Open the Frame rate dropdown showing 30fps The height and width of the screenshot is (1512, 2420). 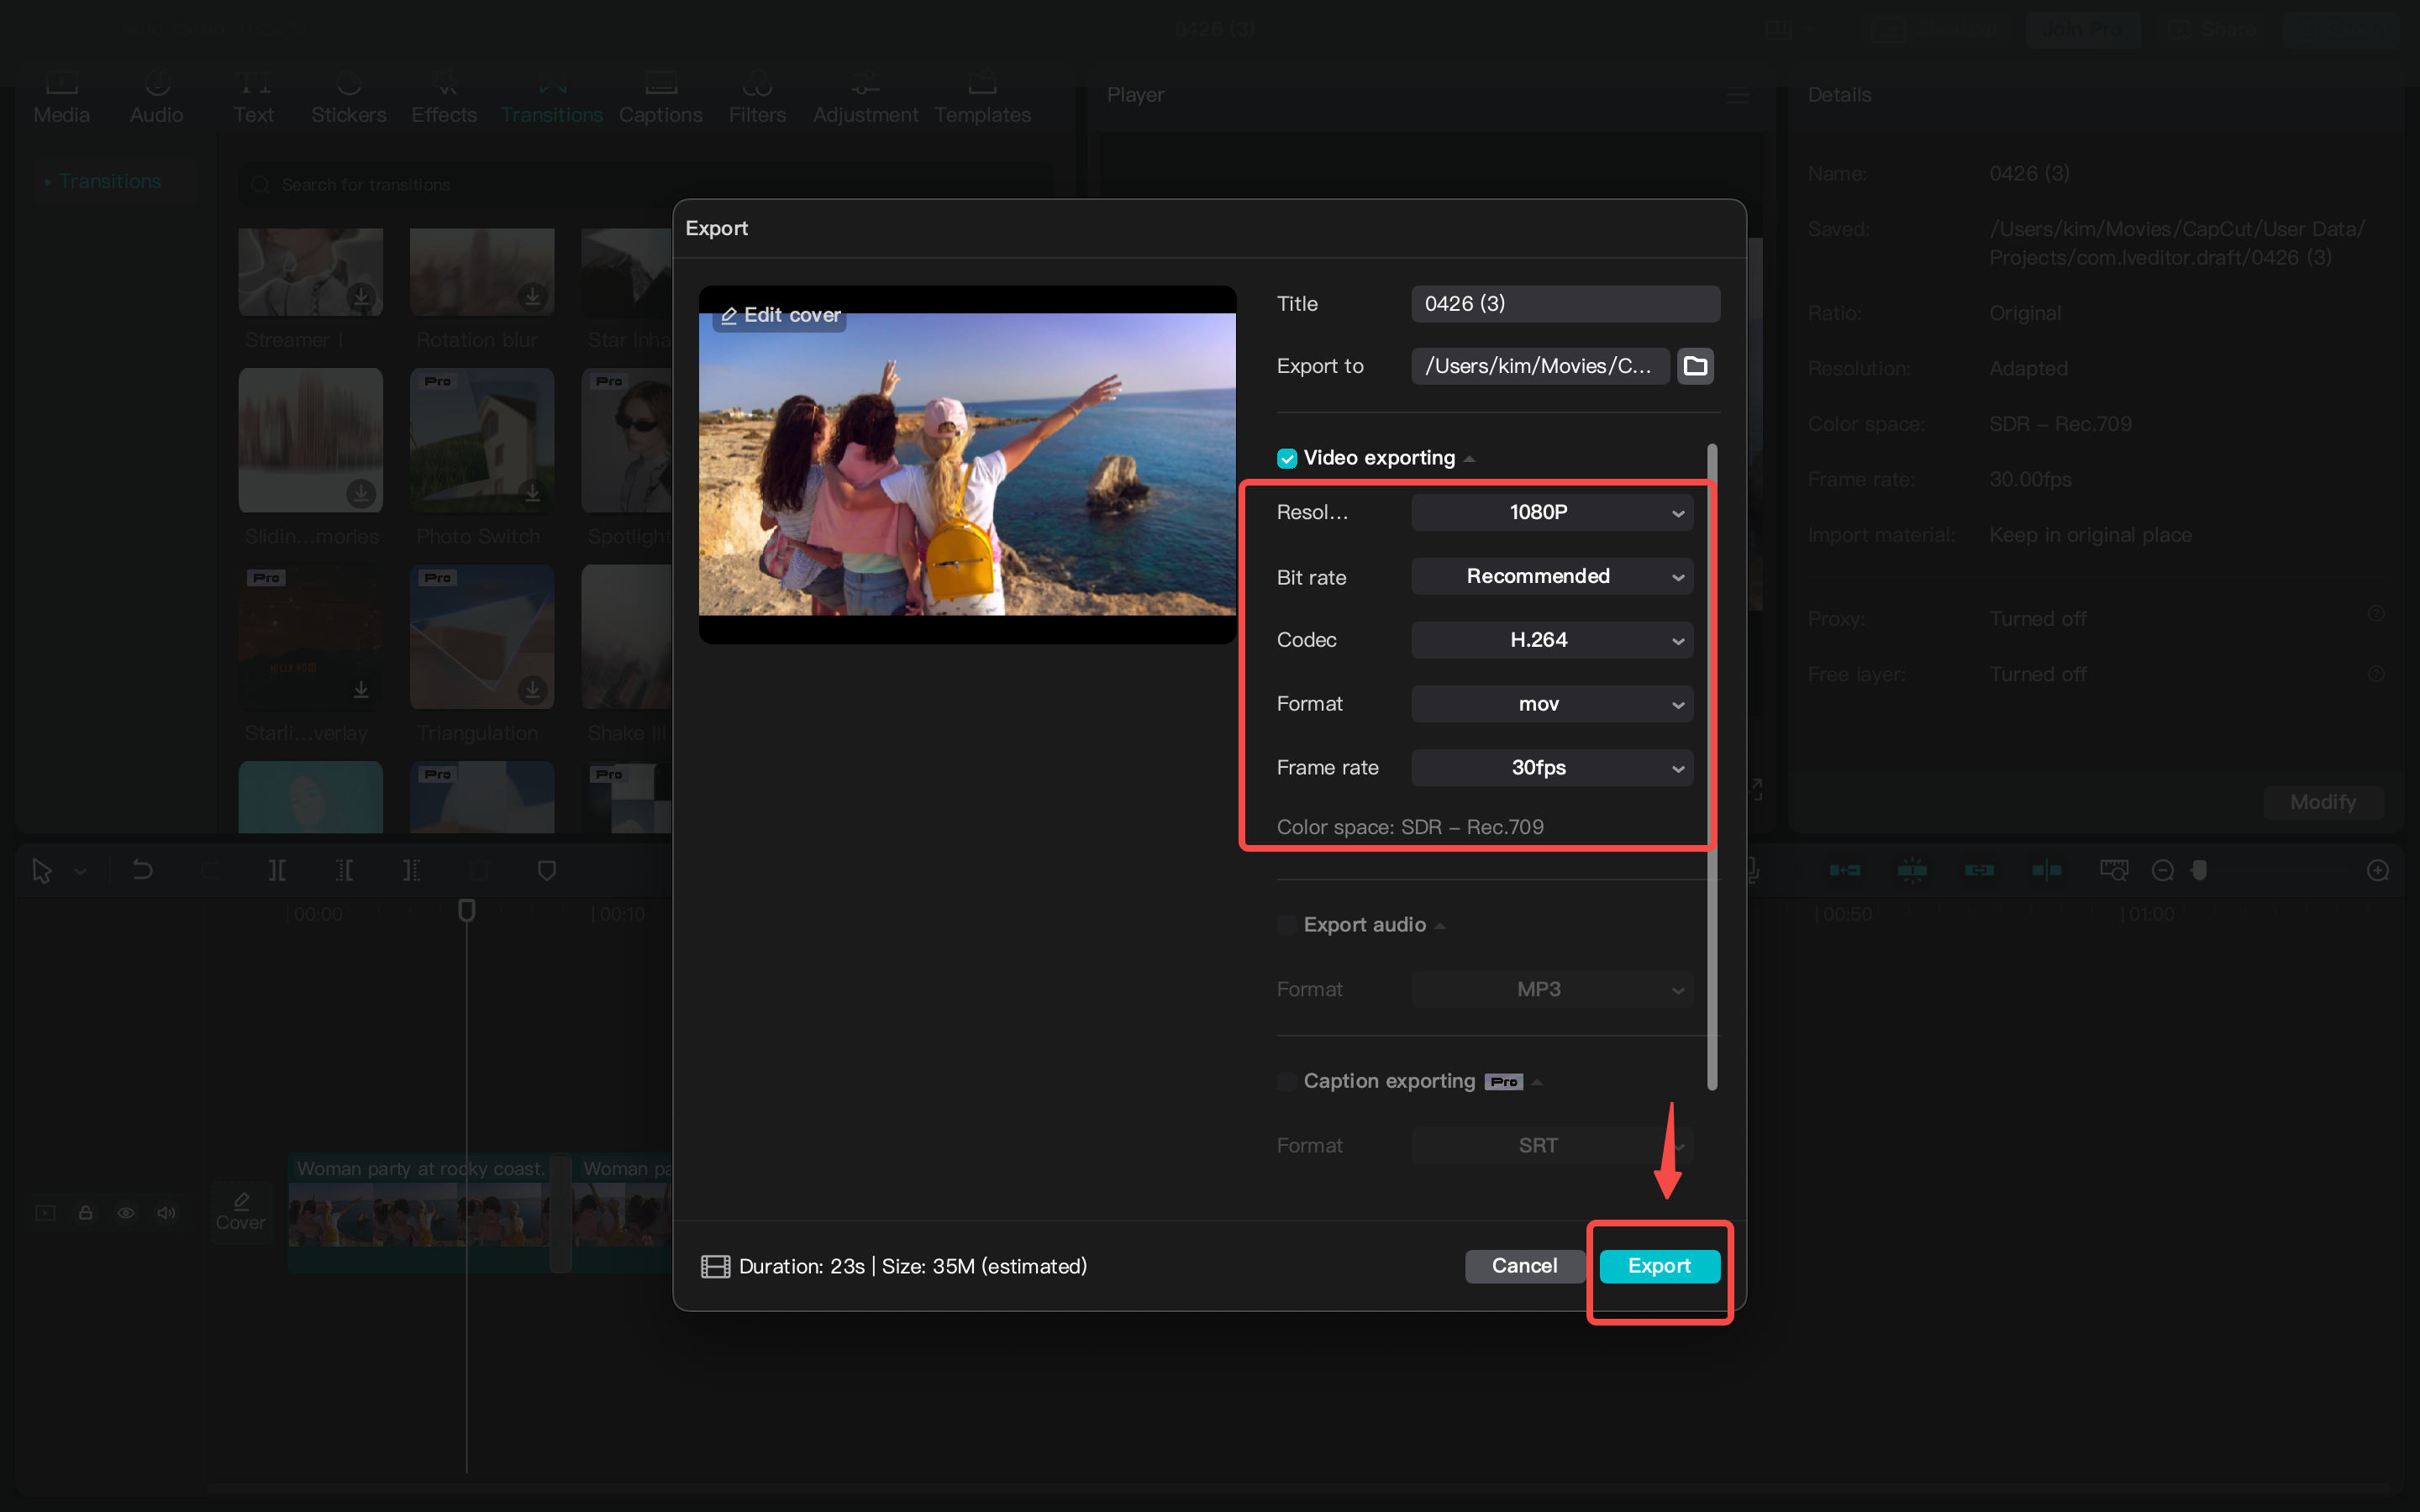1551,767
